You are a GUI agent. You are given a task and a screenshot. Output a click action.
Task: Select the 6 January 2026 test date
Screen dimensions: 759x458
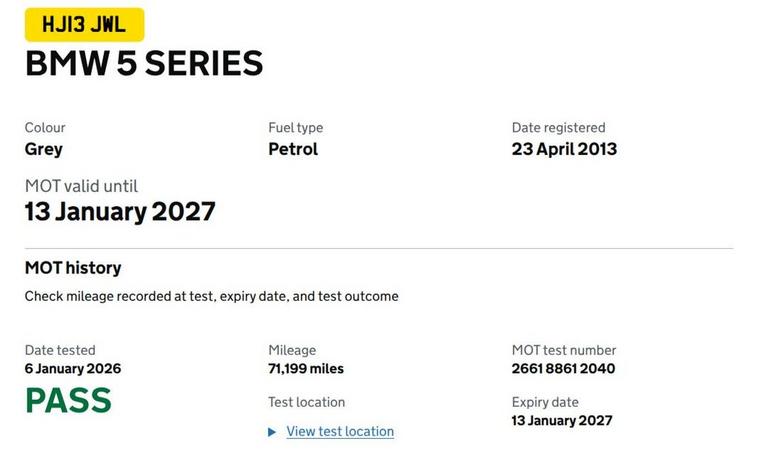[x=73, y=368]
